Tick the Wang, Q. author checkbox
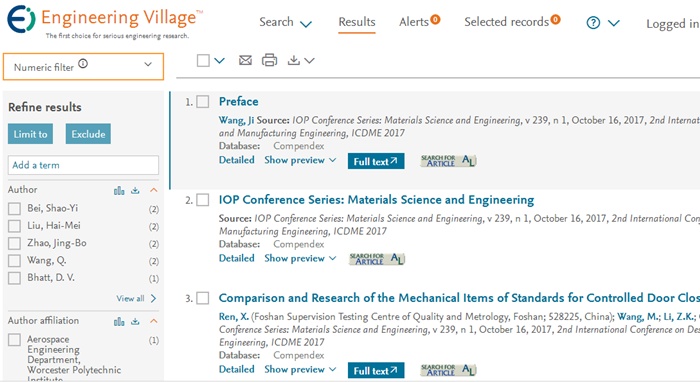Viewport: 700px width, 382px height. [x=14, y=261]
